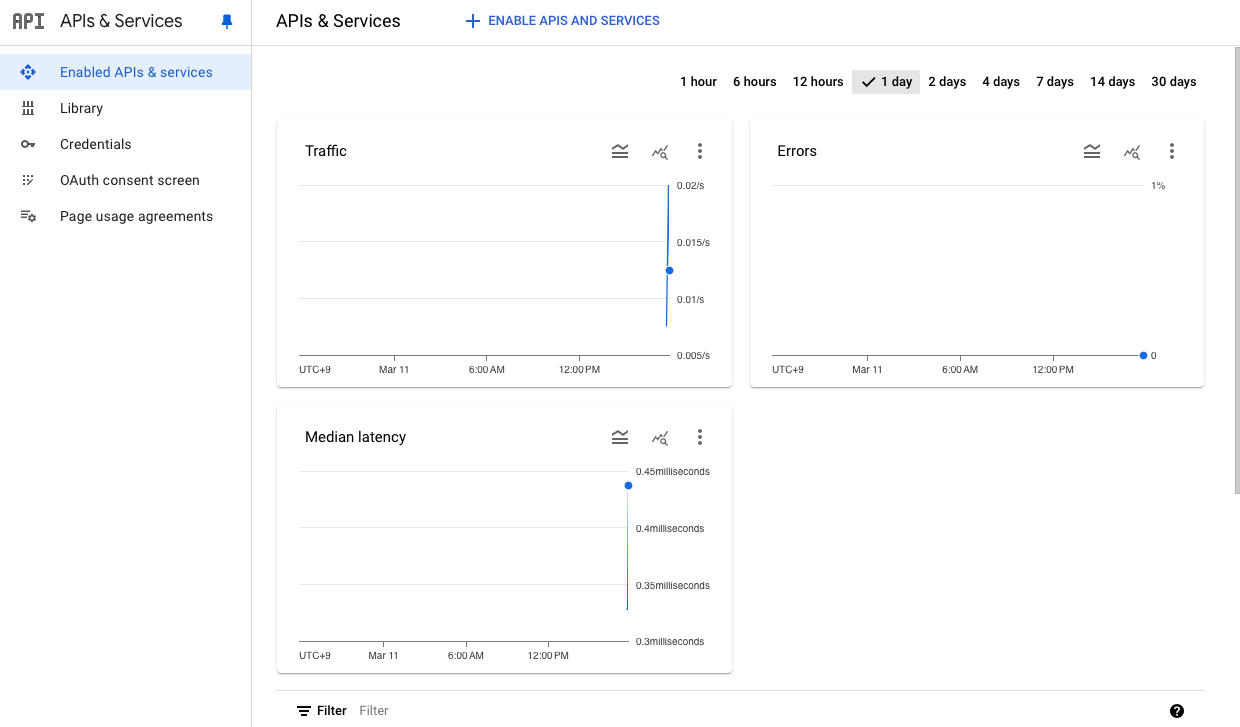Open Traffic chart more options menu
This screenshot has height=727, width=1240.
(700, 151)
